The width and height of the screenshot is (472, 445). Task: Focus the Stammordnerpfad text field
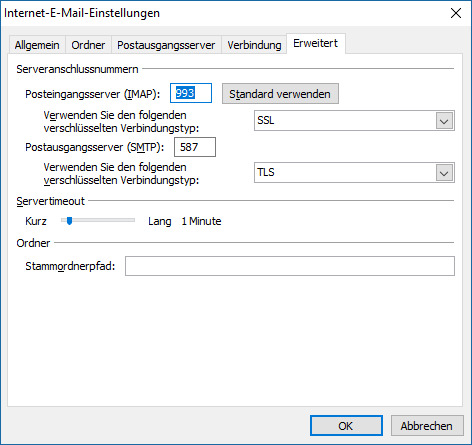(290, 266)
